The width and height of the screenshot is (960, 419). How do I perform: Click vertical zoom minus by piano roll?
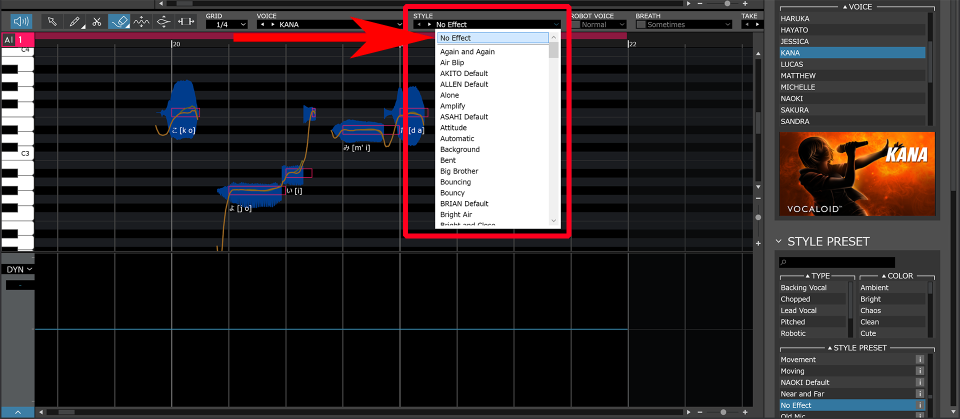759,198
